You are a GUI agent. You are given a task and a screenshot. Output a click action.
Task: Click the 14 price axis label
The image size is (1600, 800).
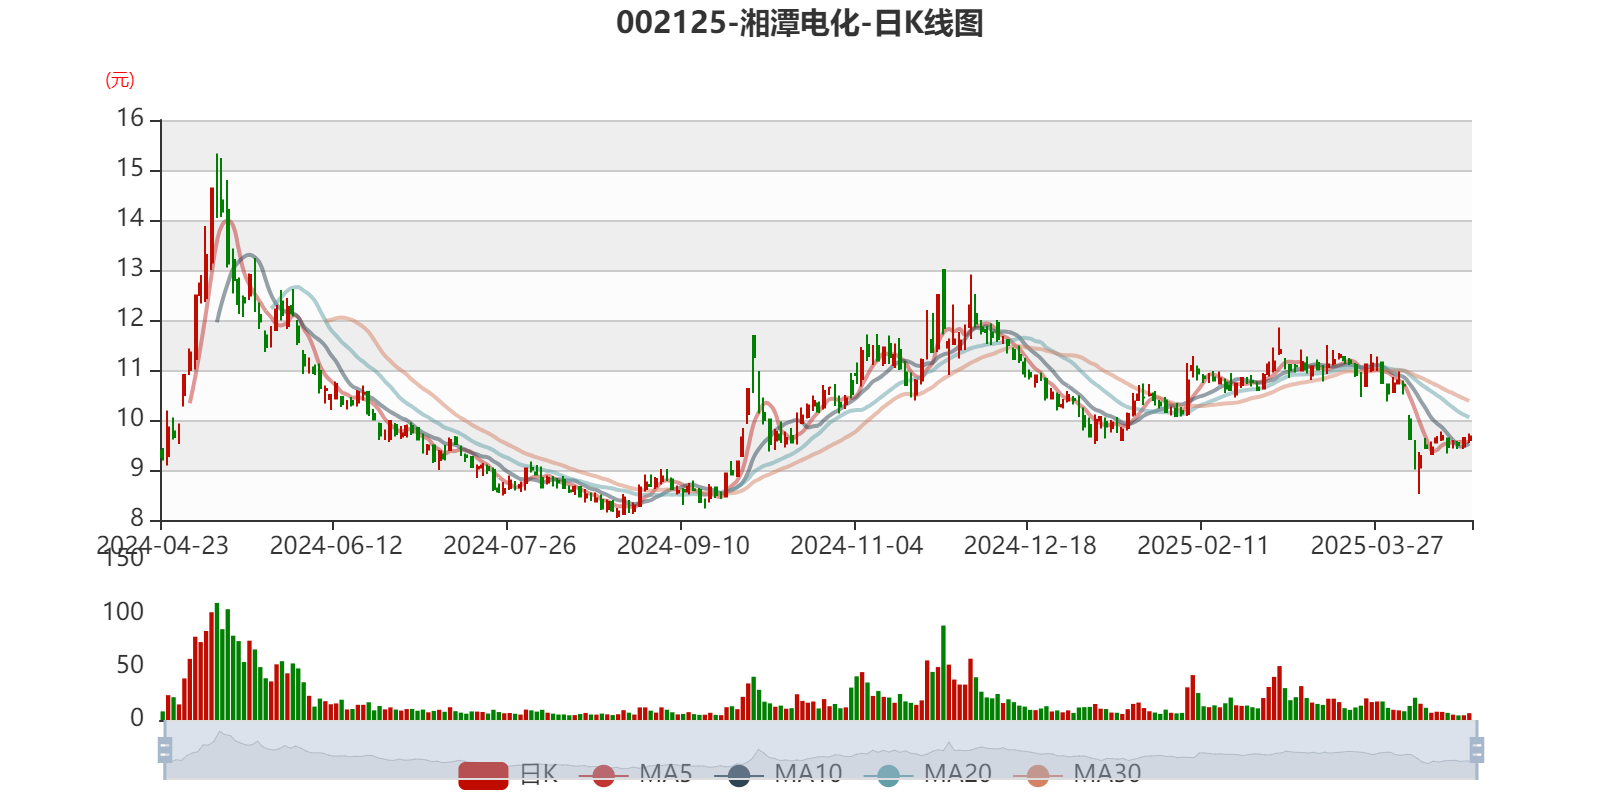pyautogui.click(x=130, y=218)
